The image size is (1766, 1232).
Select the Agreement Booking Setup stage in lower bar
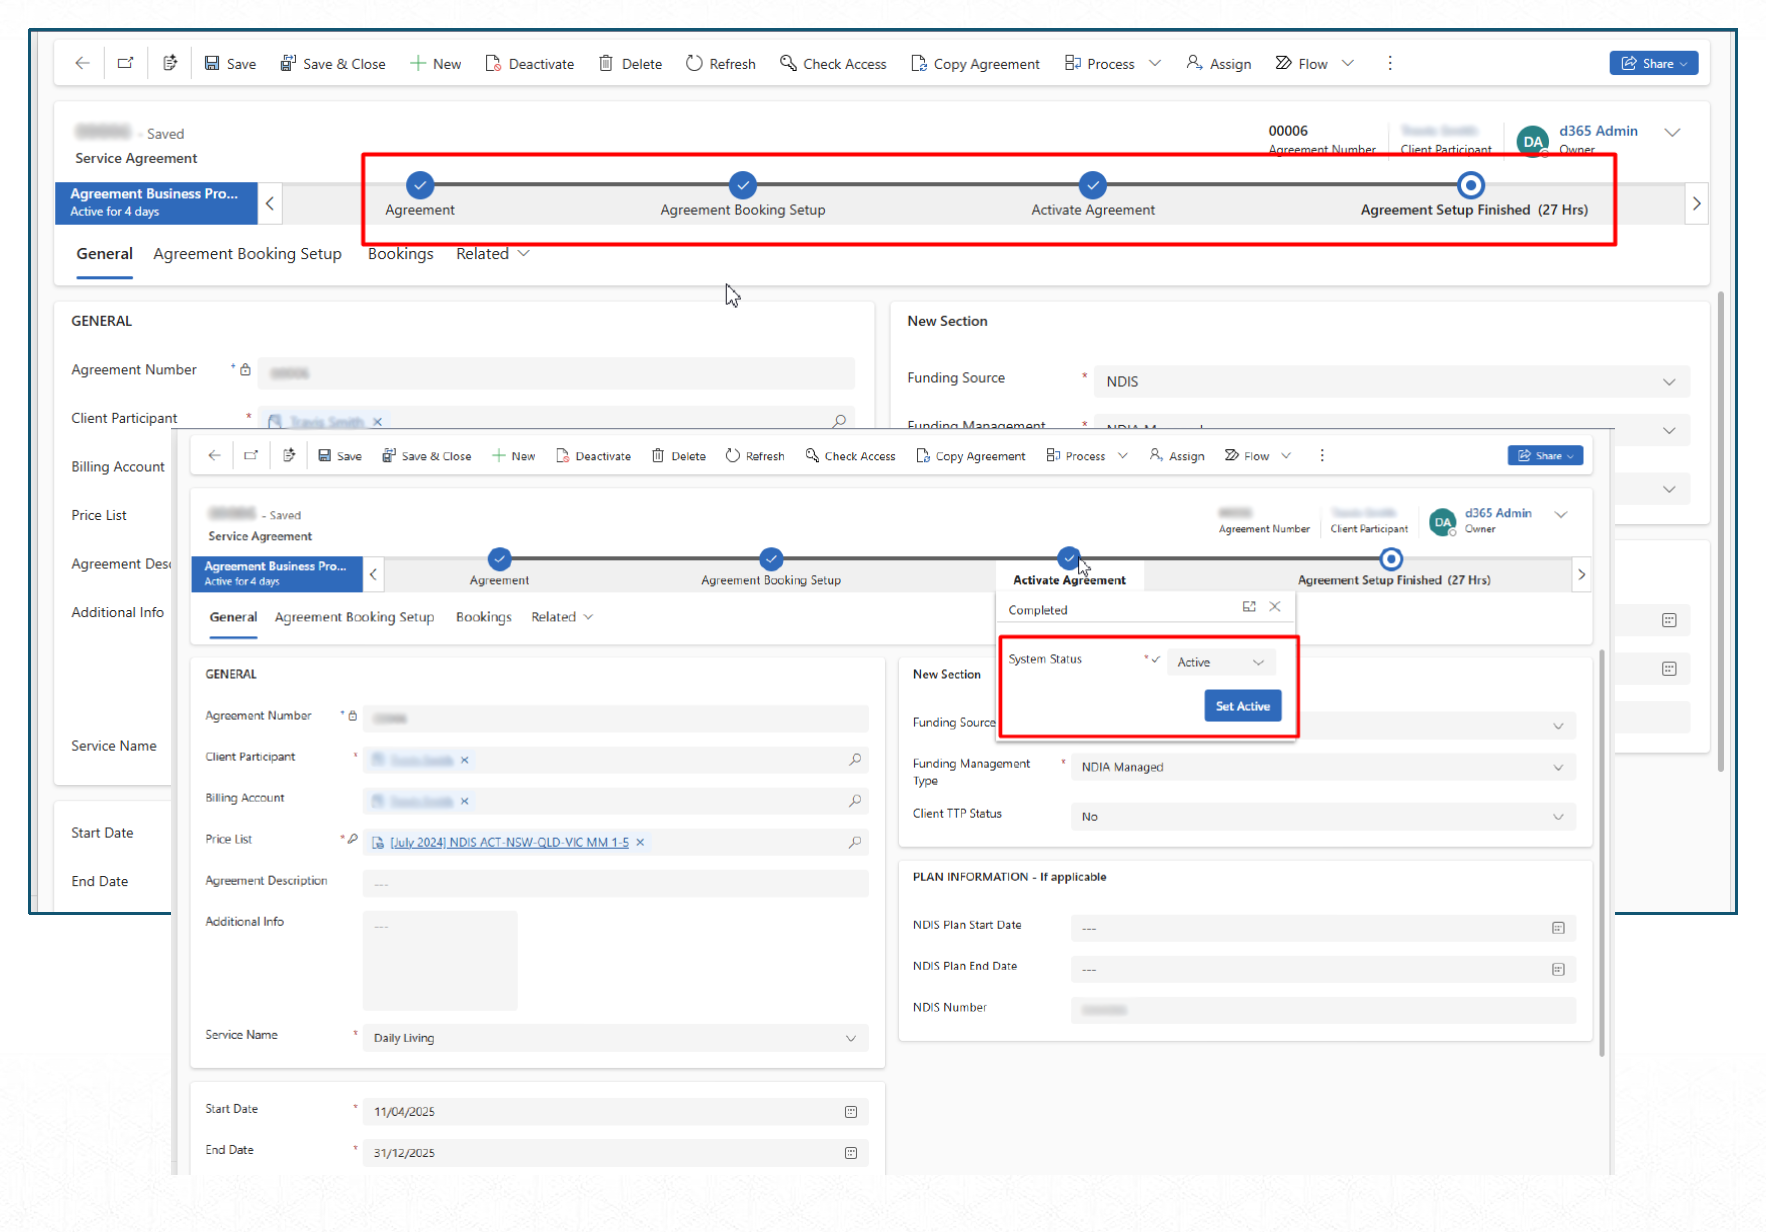[x=770, y=559]
